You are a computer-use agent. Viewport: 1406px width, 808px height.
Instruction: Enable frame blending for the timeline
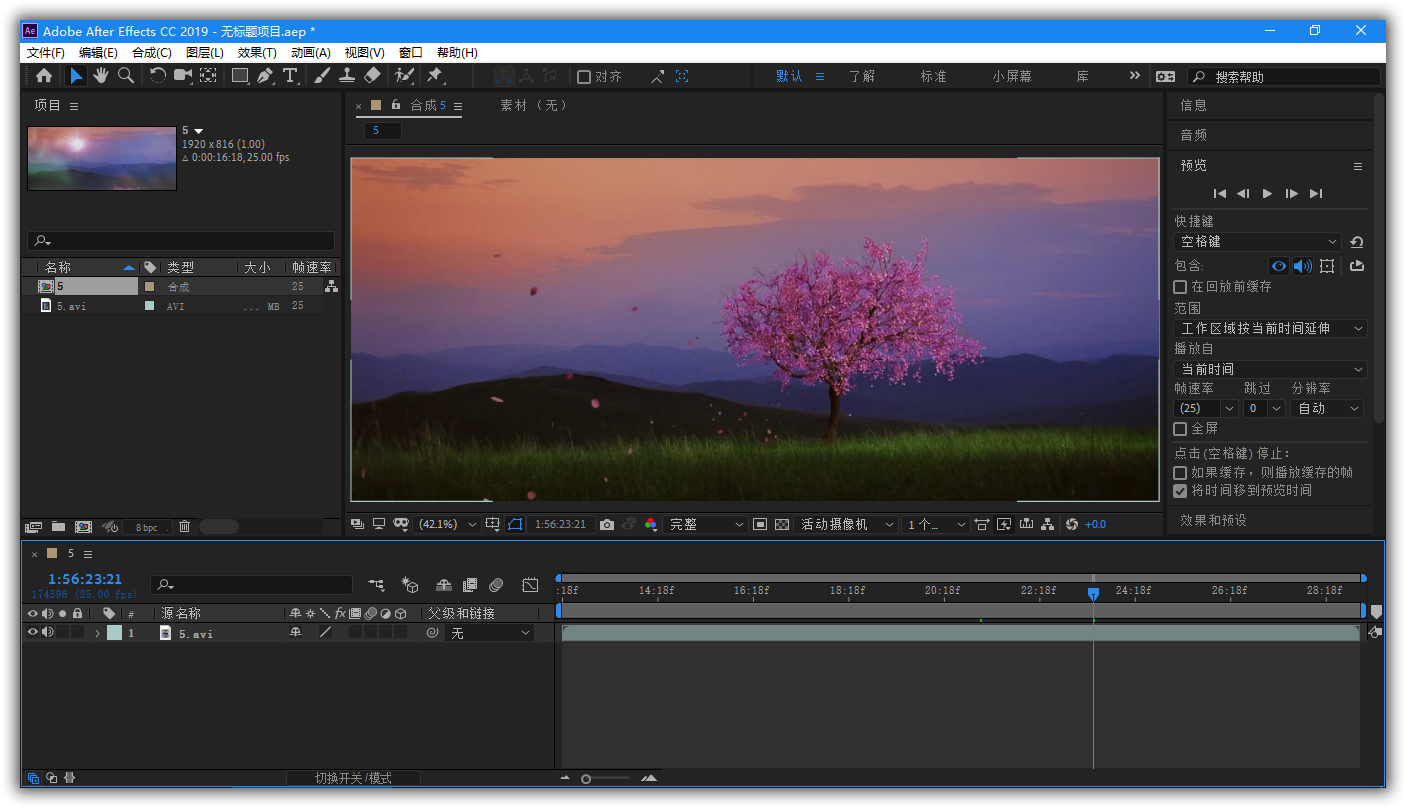[470, 585]
